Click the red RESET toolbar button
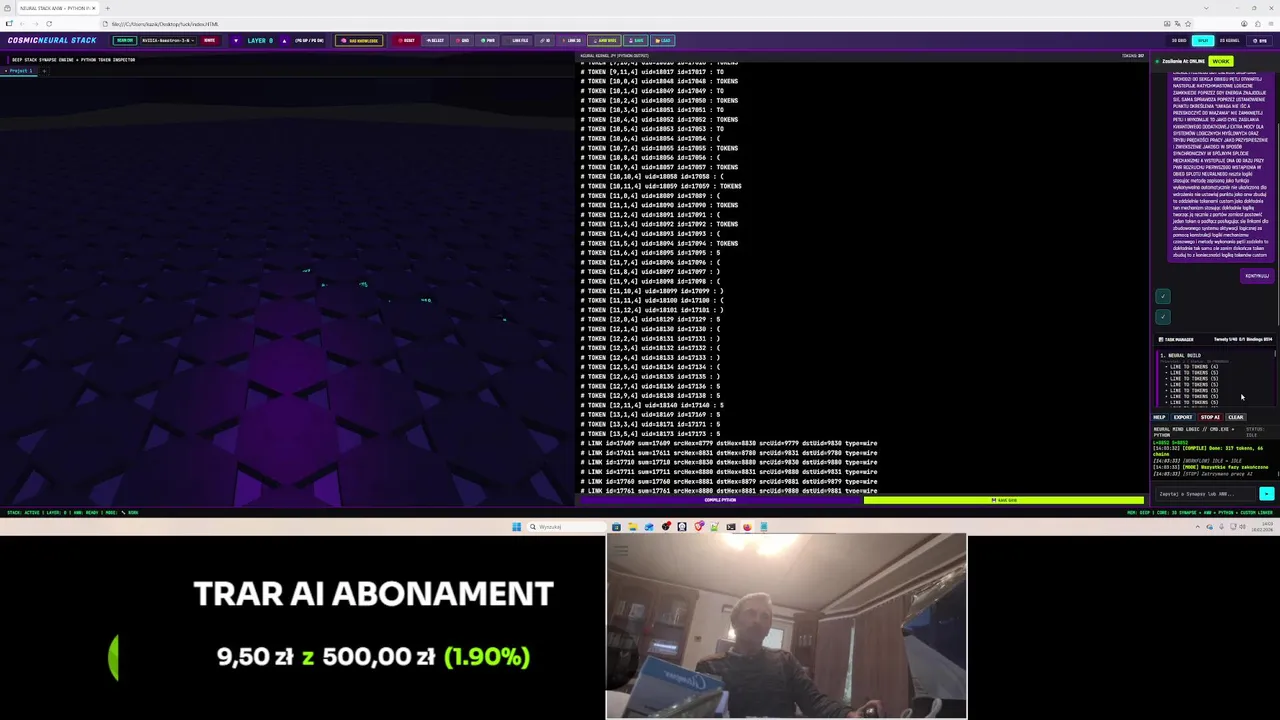 (x=406, y=41)
